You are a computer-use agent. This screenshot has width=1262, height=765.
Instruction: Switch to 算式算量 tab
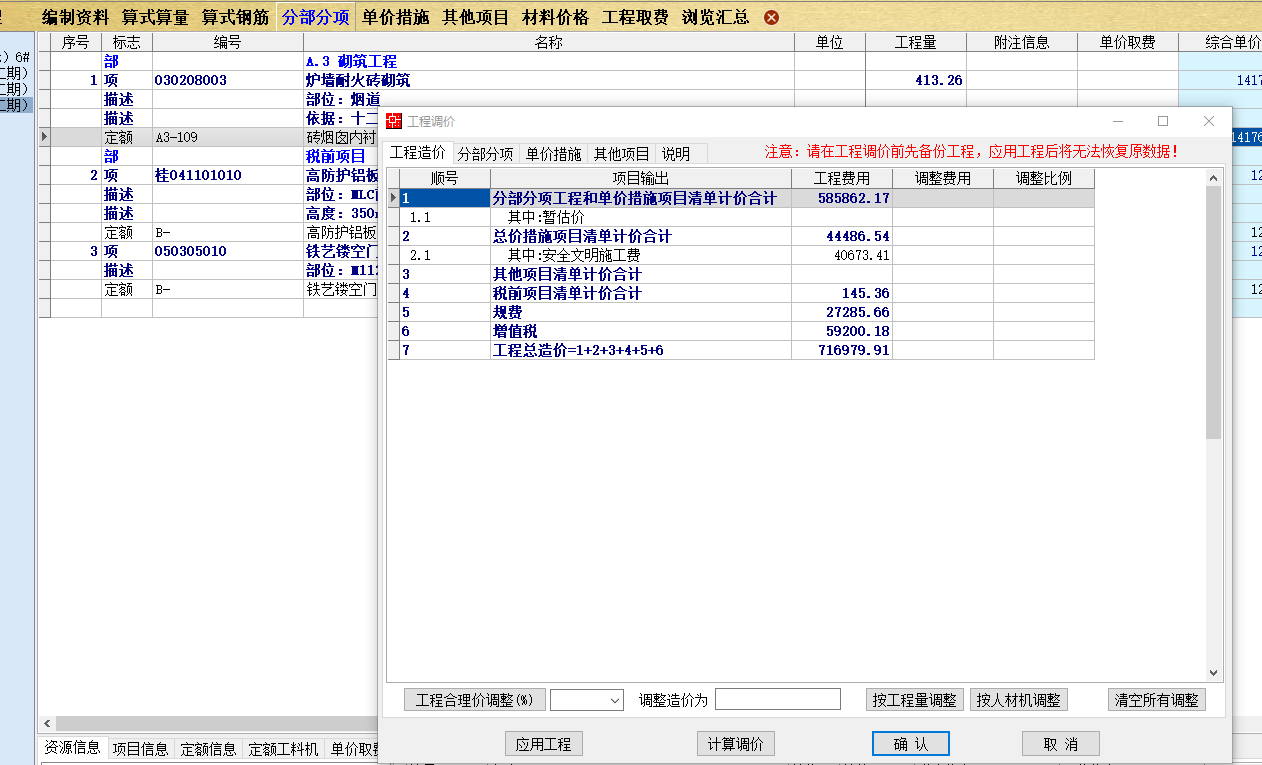coord(155,17)
